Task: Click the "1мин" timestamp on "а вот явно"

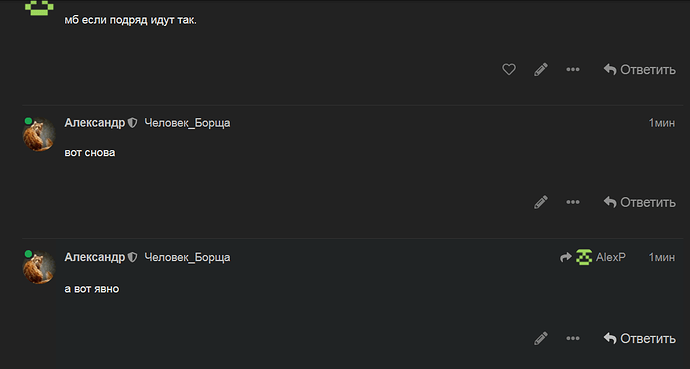Action: click(661, 257)
